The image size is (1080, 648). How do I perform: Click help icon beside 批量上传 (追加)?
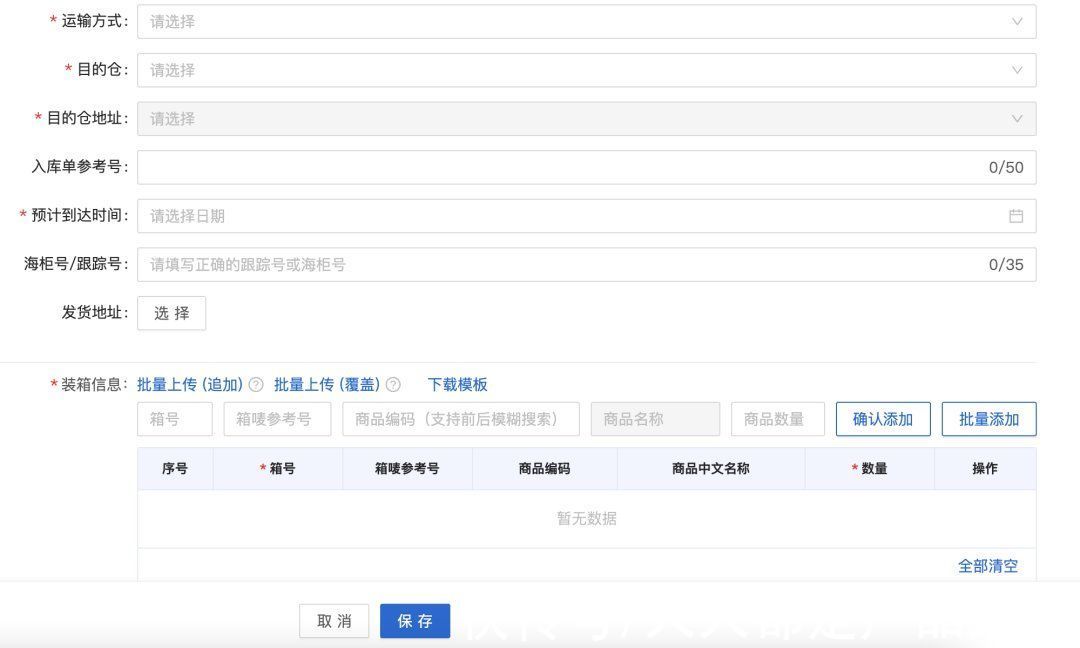(256, 384)
